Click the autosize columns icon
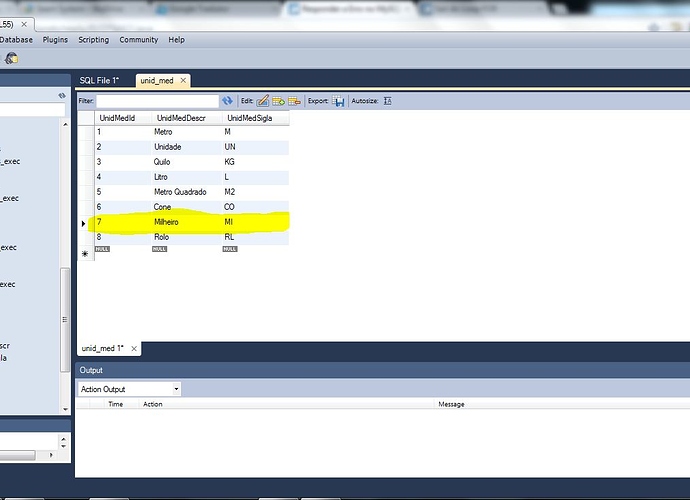This screenshot has width=690, height=500. point(387,101)
